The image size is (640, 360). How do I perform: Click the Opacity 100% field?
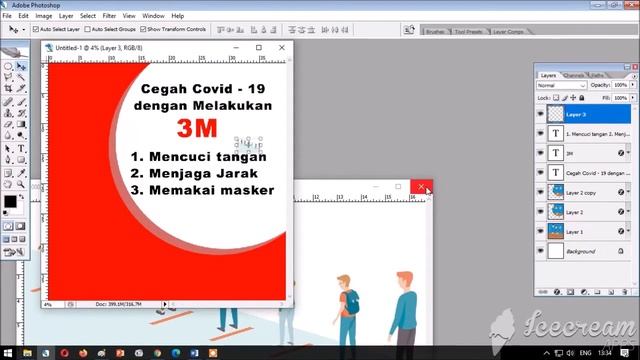[x=620, y=85]
